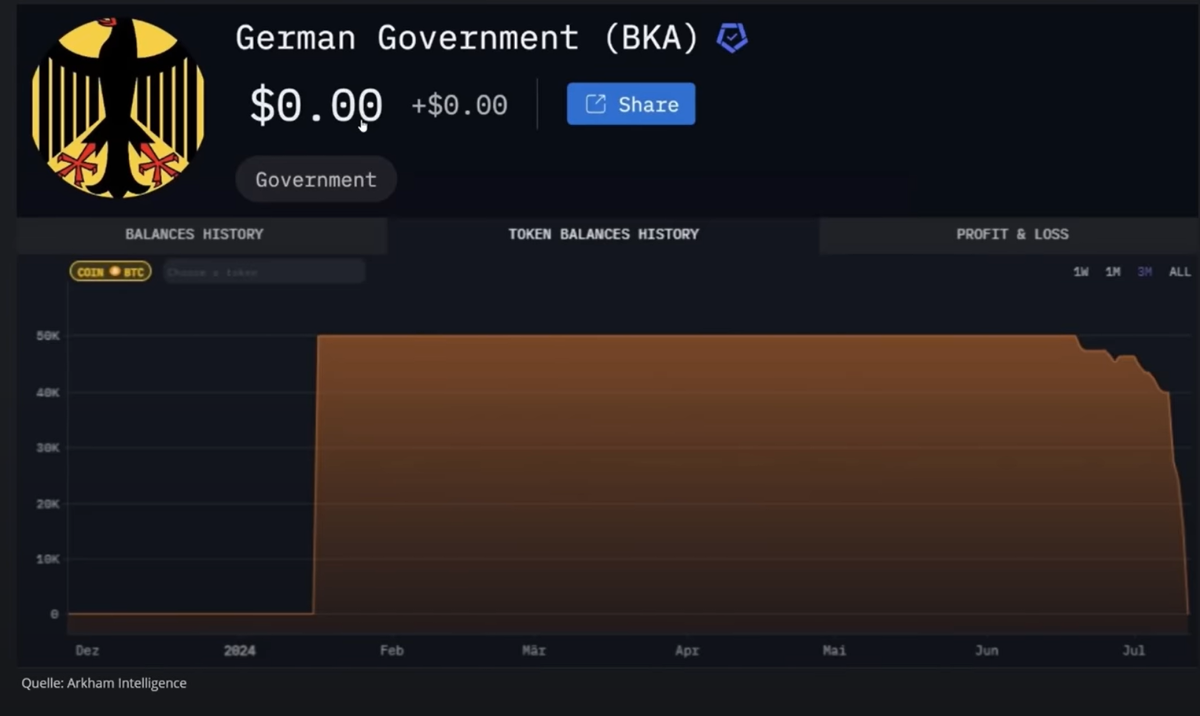
Task: Click the German eagle coat of arms logo
Action: click(117, 106)
